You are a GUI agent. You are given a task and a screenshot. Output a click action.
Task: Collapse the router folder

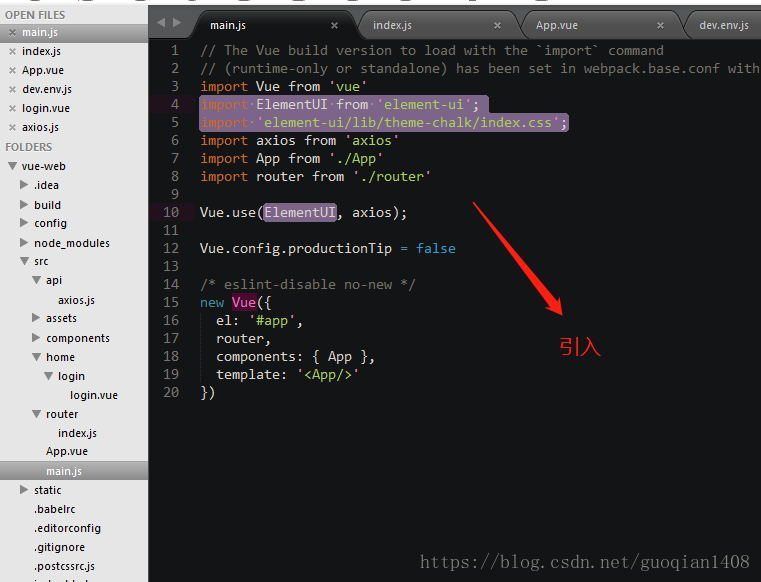coord(36,414)
